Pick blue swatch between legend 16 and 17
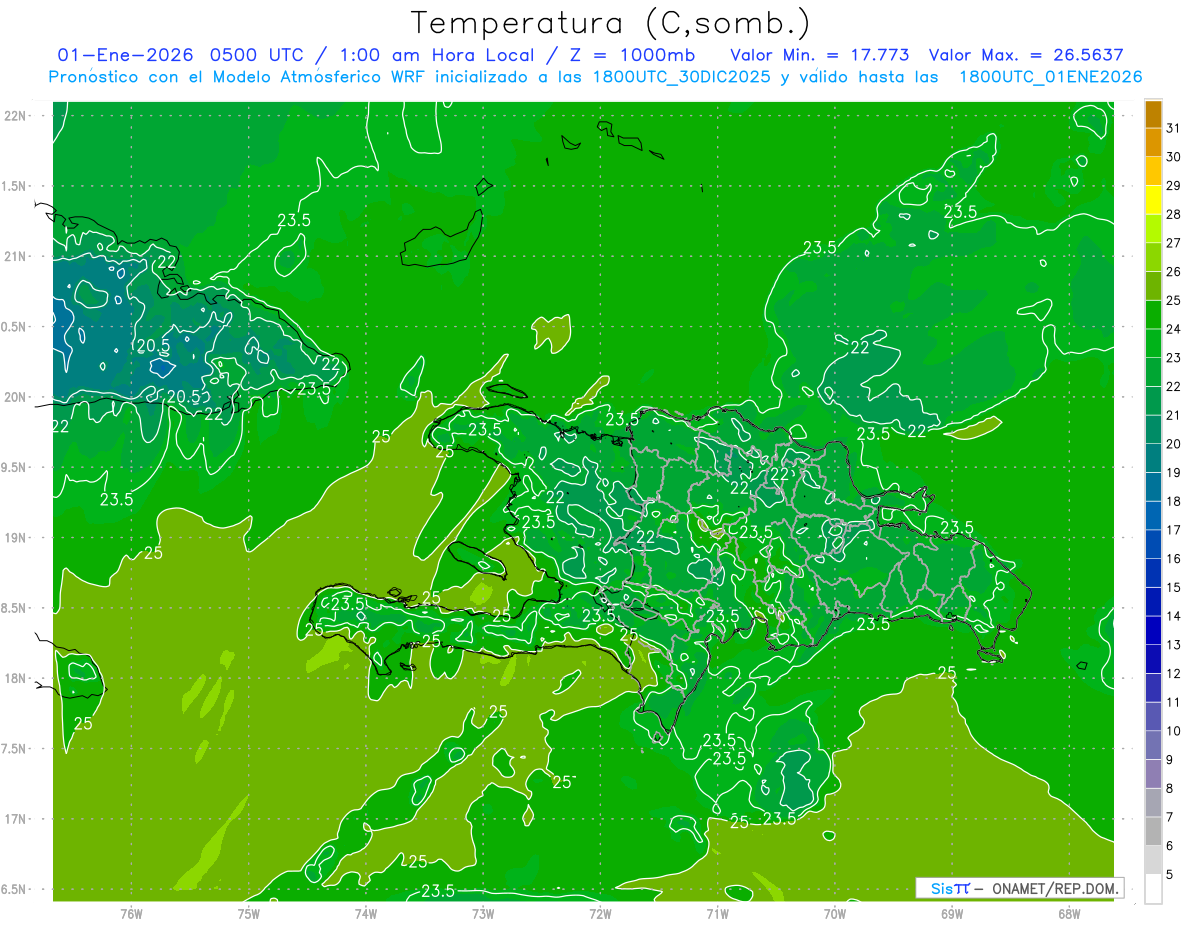The image size is (1200, 927). (x=1153, y=544)
